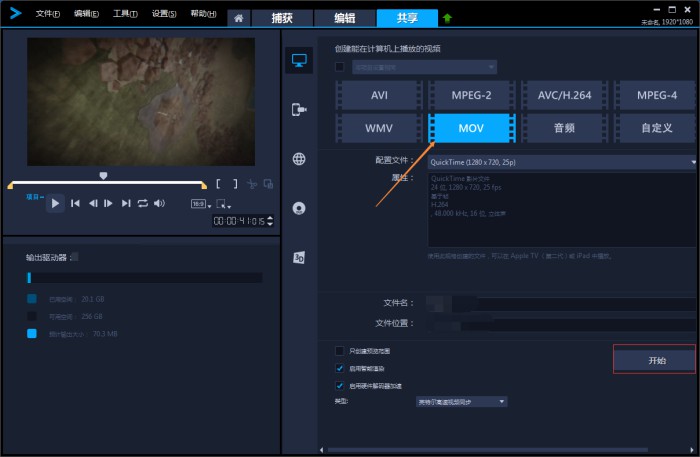Select the MPEG-4 format button
The image size is (700, 457).
pos(654,96)
